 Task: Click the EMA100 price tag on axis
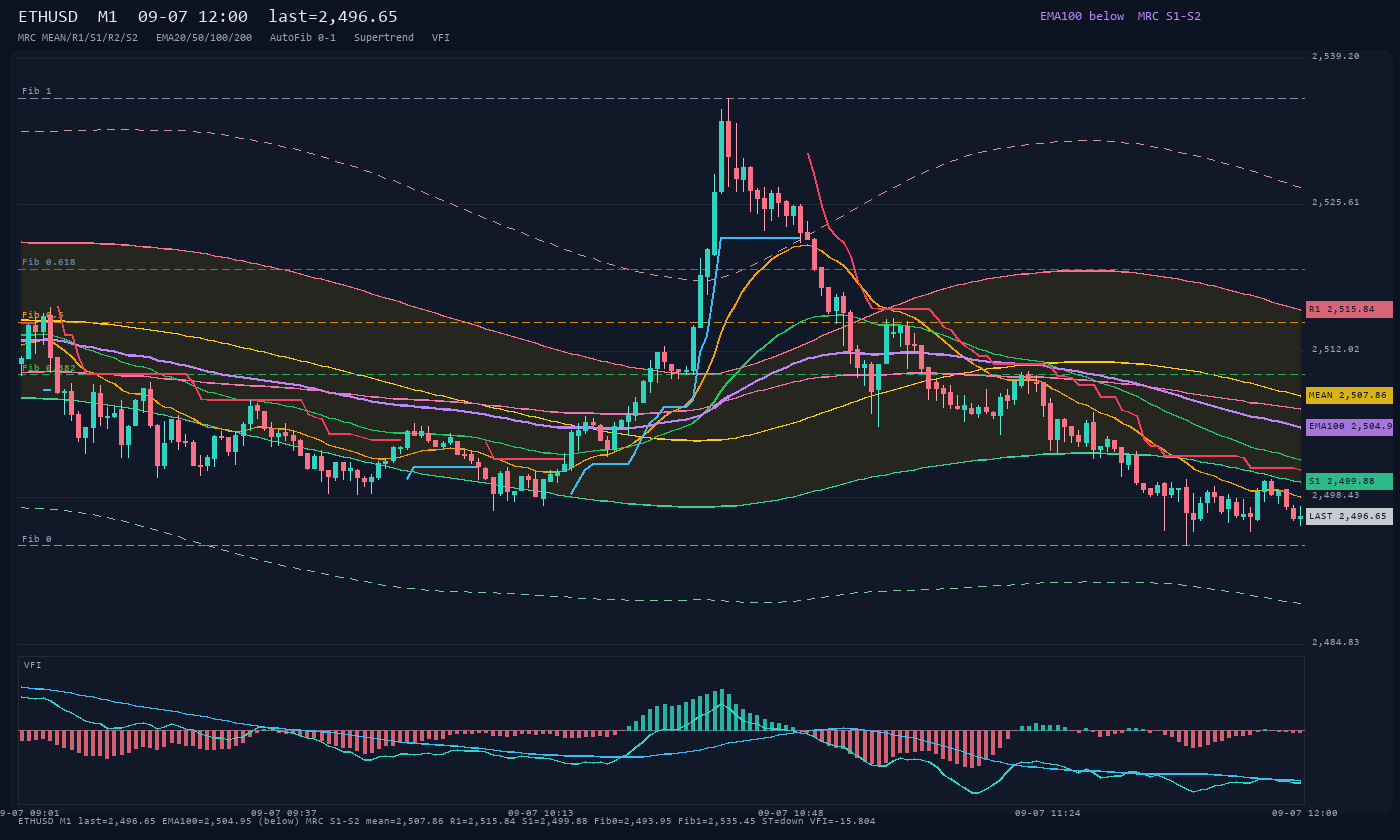click(1349, 427)
